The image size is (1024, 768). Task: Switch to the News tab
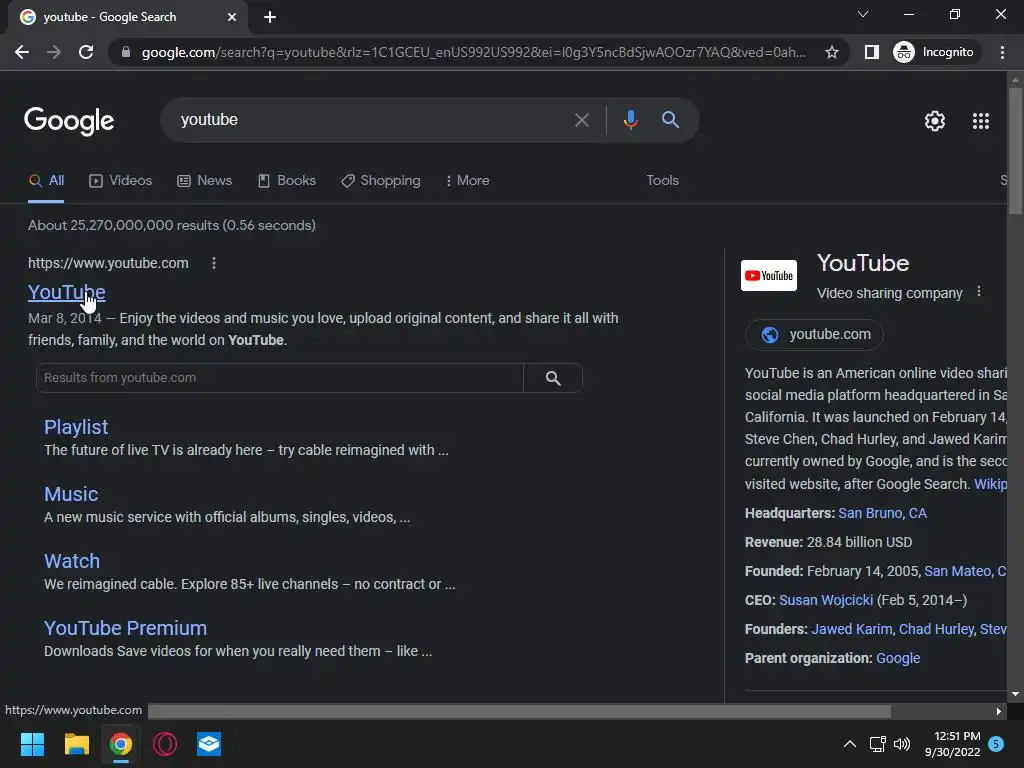tap(204, 181)
